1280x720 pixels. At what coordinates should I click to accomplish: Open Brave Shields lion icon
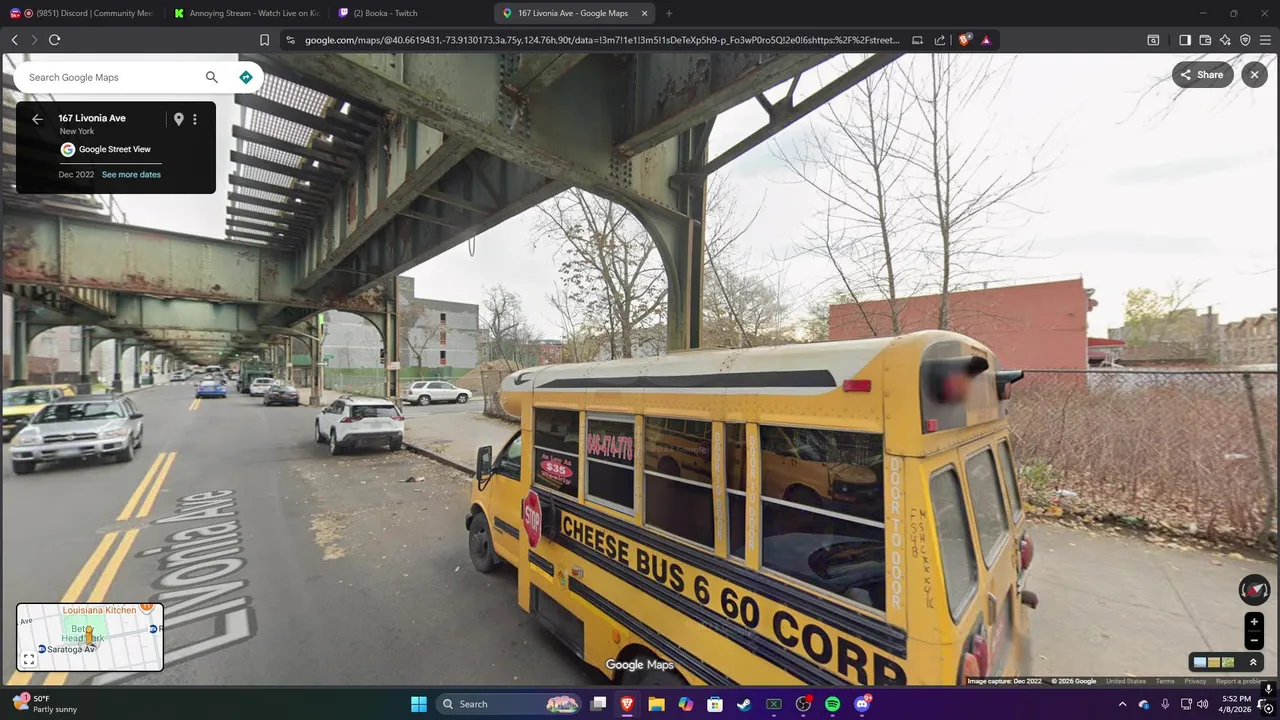[964, 40]
